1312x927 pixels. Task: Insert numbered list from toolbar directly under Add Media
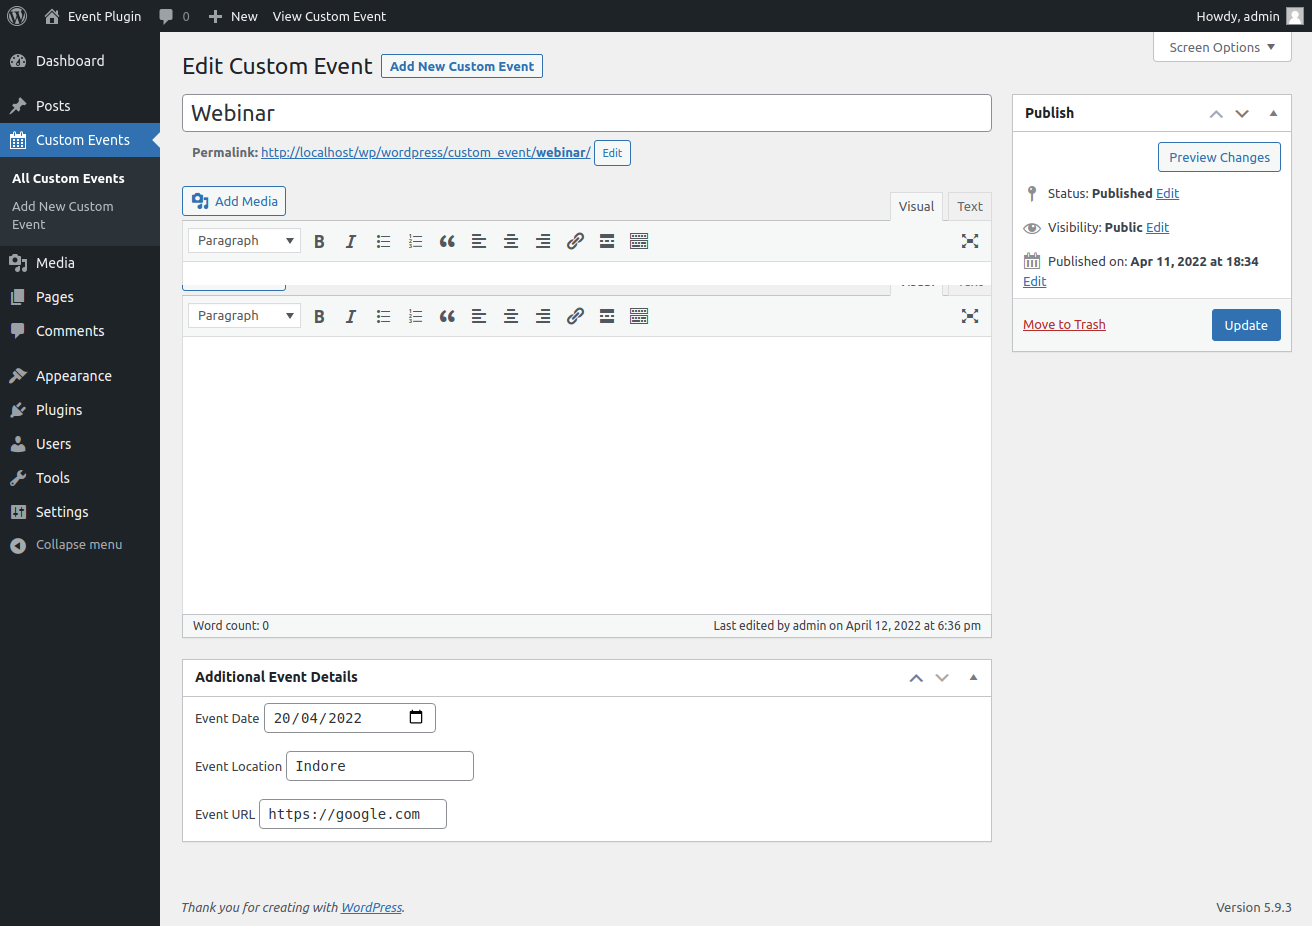pyautogui.click(x=415, y=241)
